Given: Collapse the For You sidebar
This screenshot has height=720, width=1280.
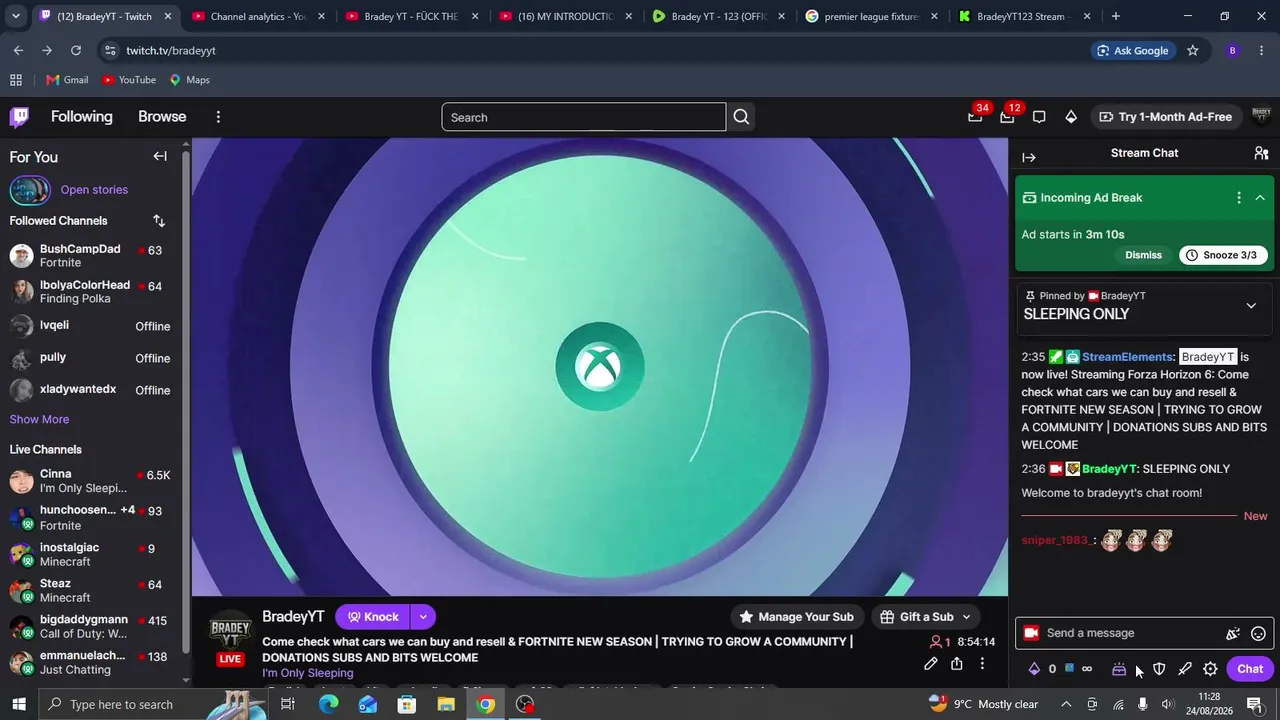Looking at the screenshot, I should pos(160,156).
